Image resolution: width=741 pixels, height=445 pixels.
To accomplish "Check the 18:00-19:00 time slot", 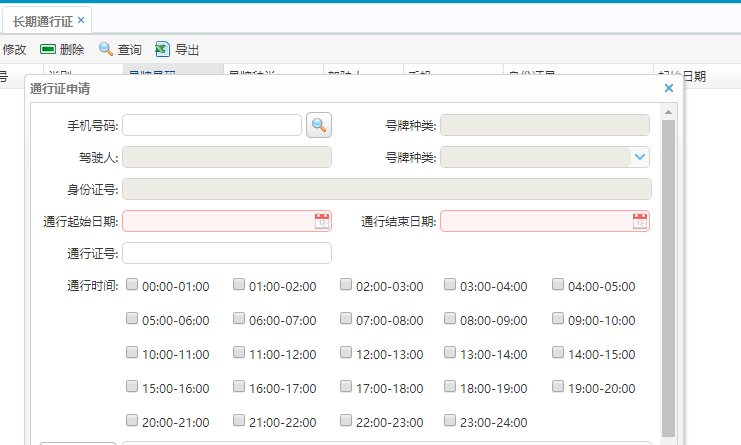I will tap(450, 386).
